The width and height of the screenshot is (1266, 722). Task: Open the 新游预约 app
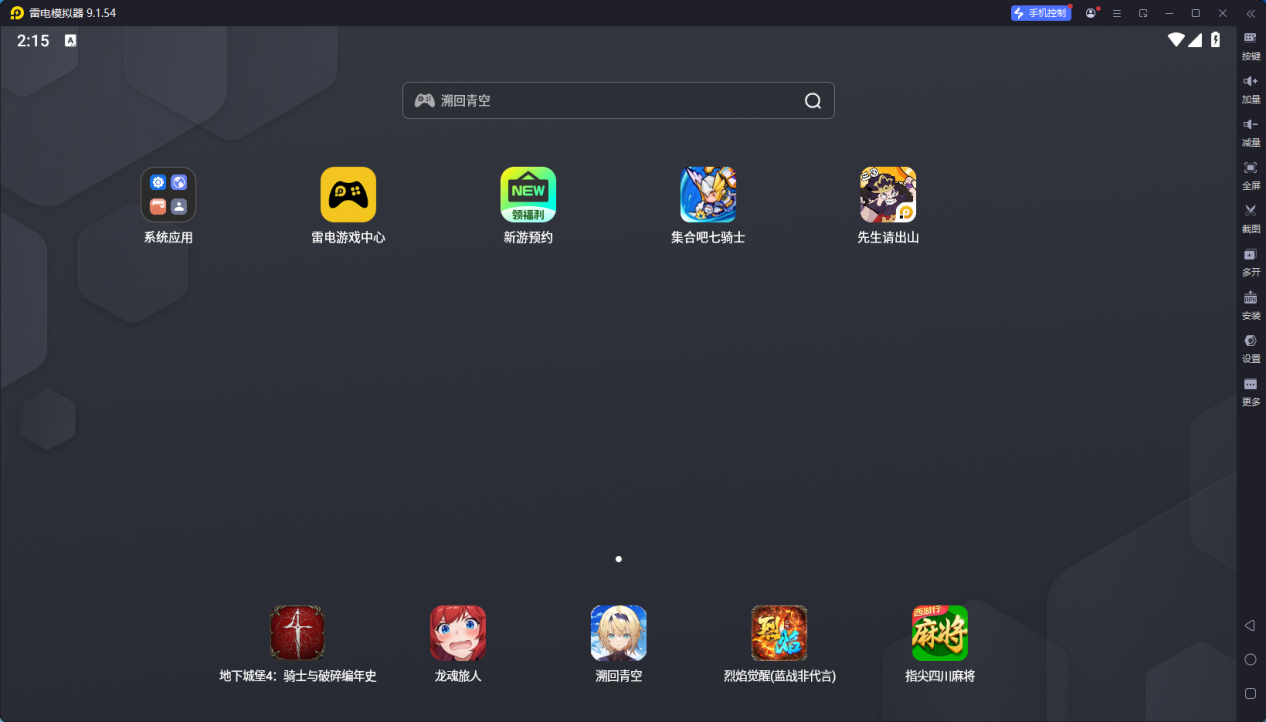(528, 194)
